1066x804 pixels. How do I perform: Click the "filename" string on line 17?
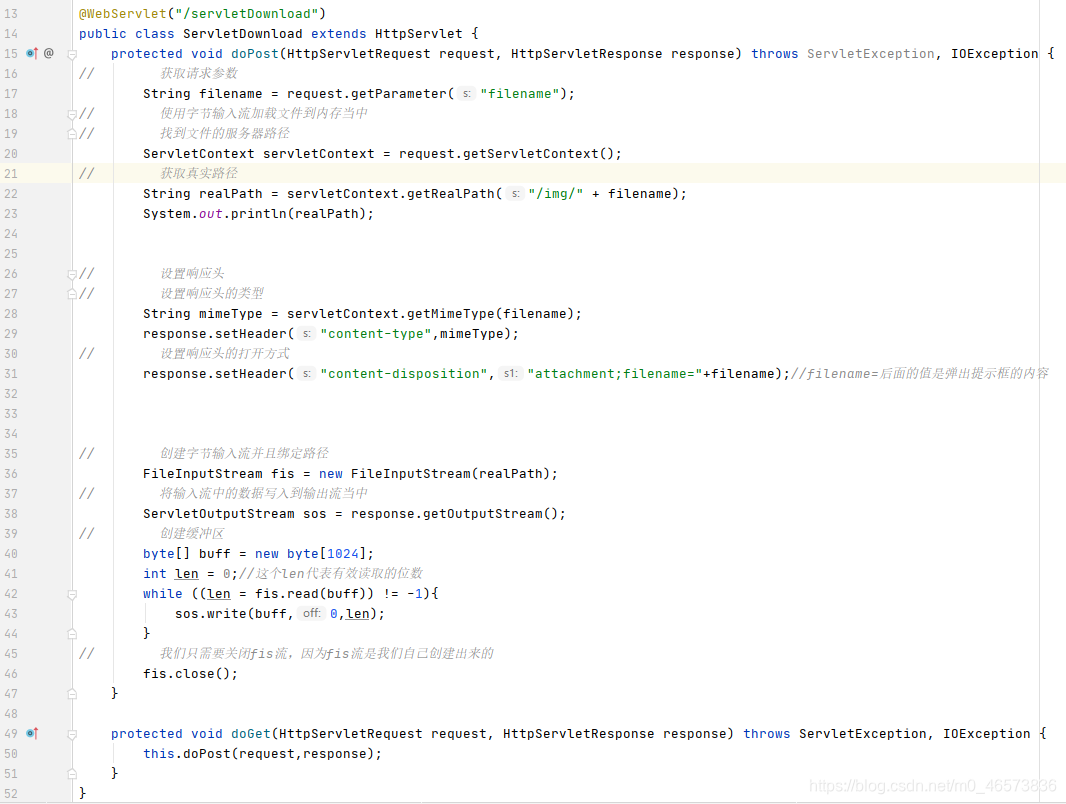click(519, 94)
